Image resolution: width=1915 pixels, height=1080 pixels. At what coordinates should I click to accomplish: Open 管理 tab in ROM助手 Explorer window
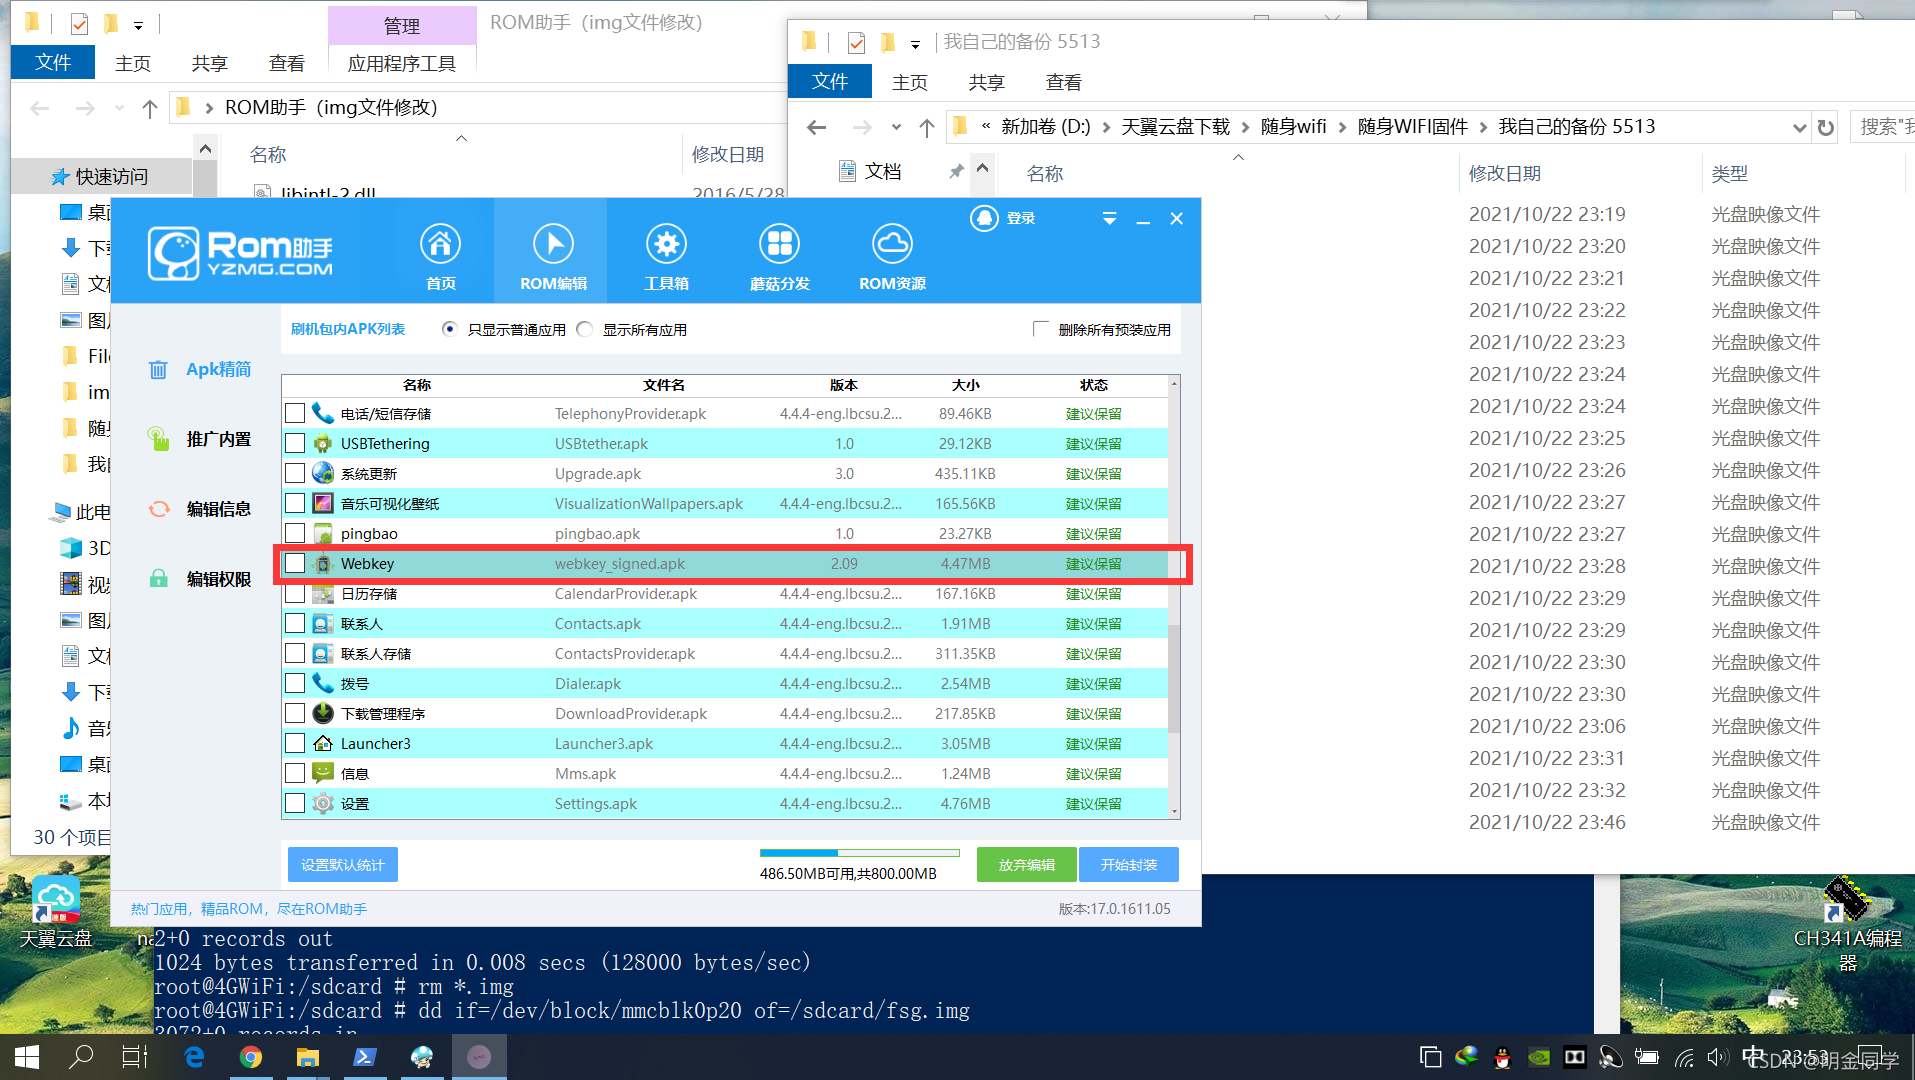[402, 25]
